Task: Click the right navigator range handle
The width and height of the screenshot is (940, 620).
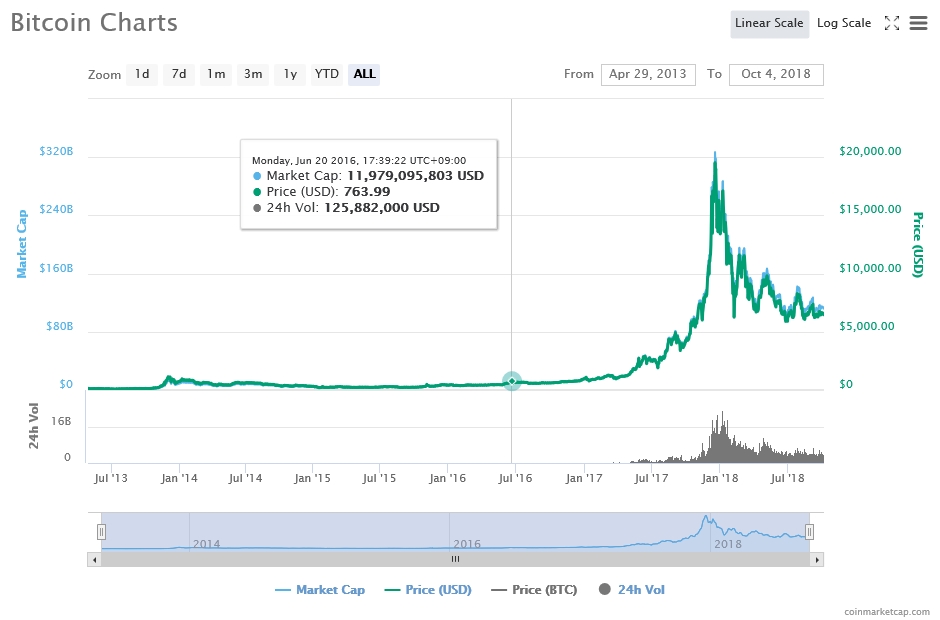Action: point(810,531)
